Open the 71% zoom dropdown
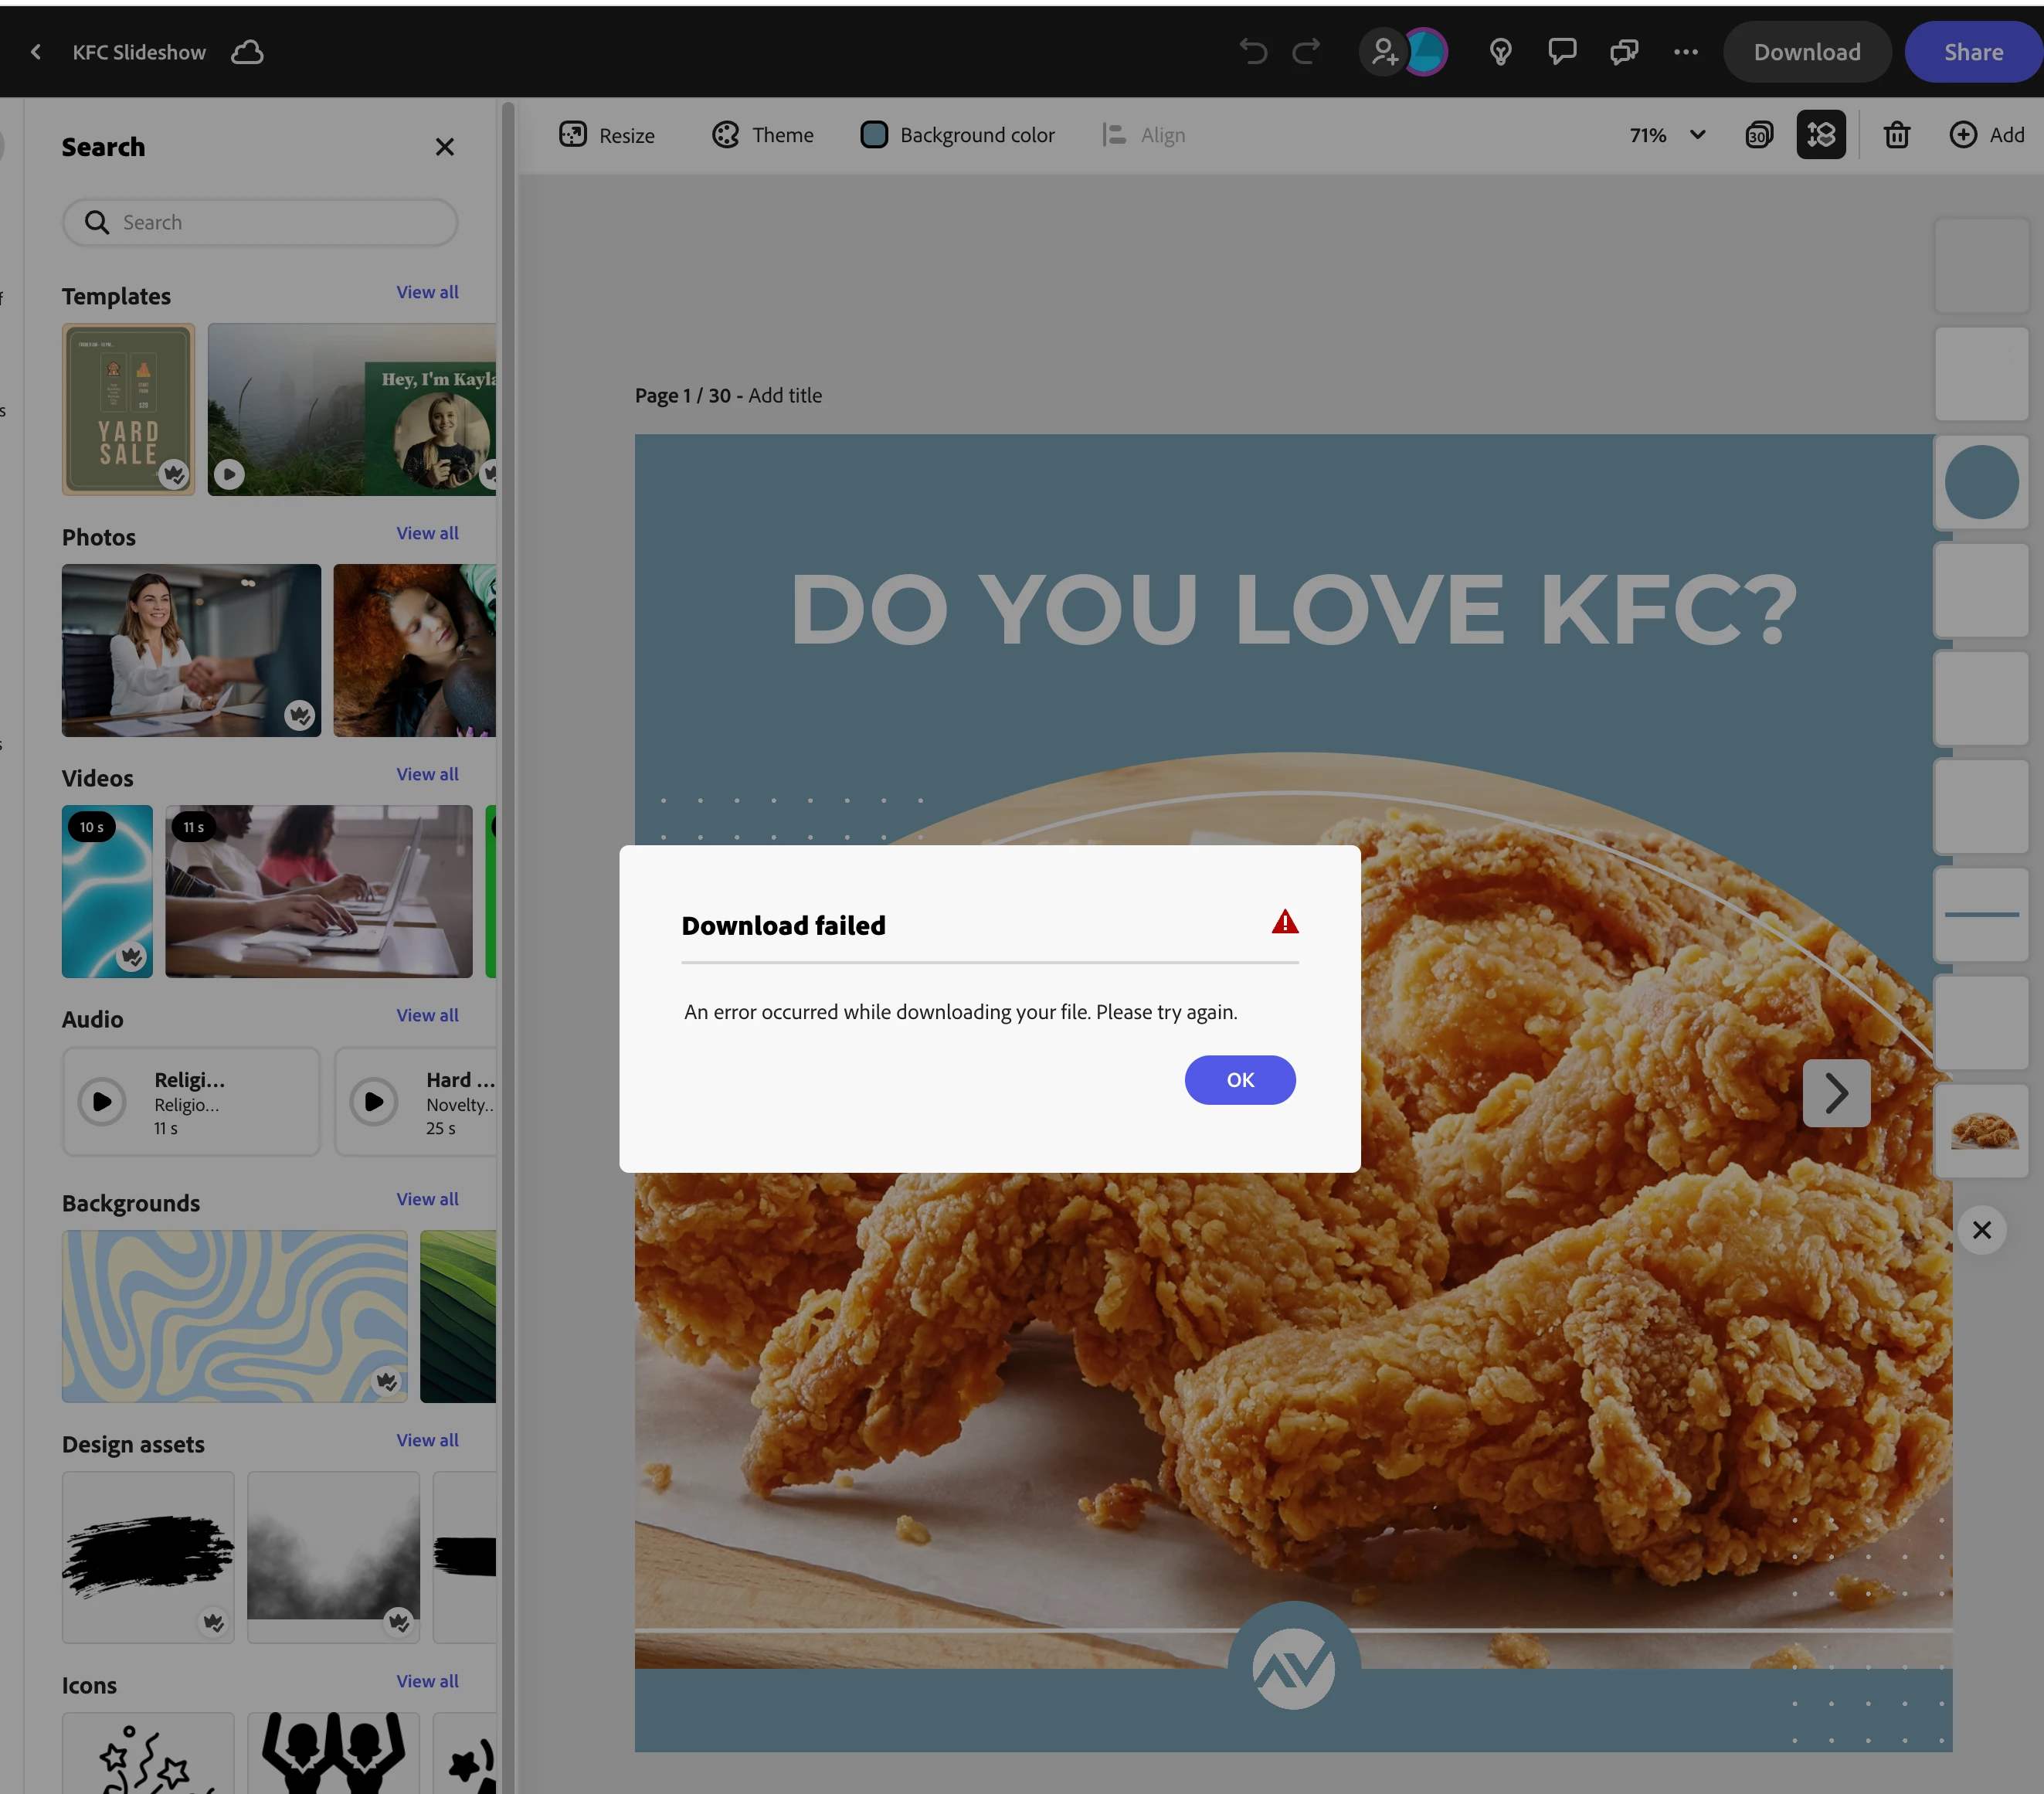 pos(1667,135)
